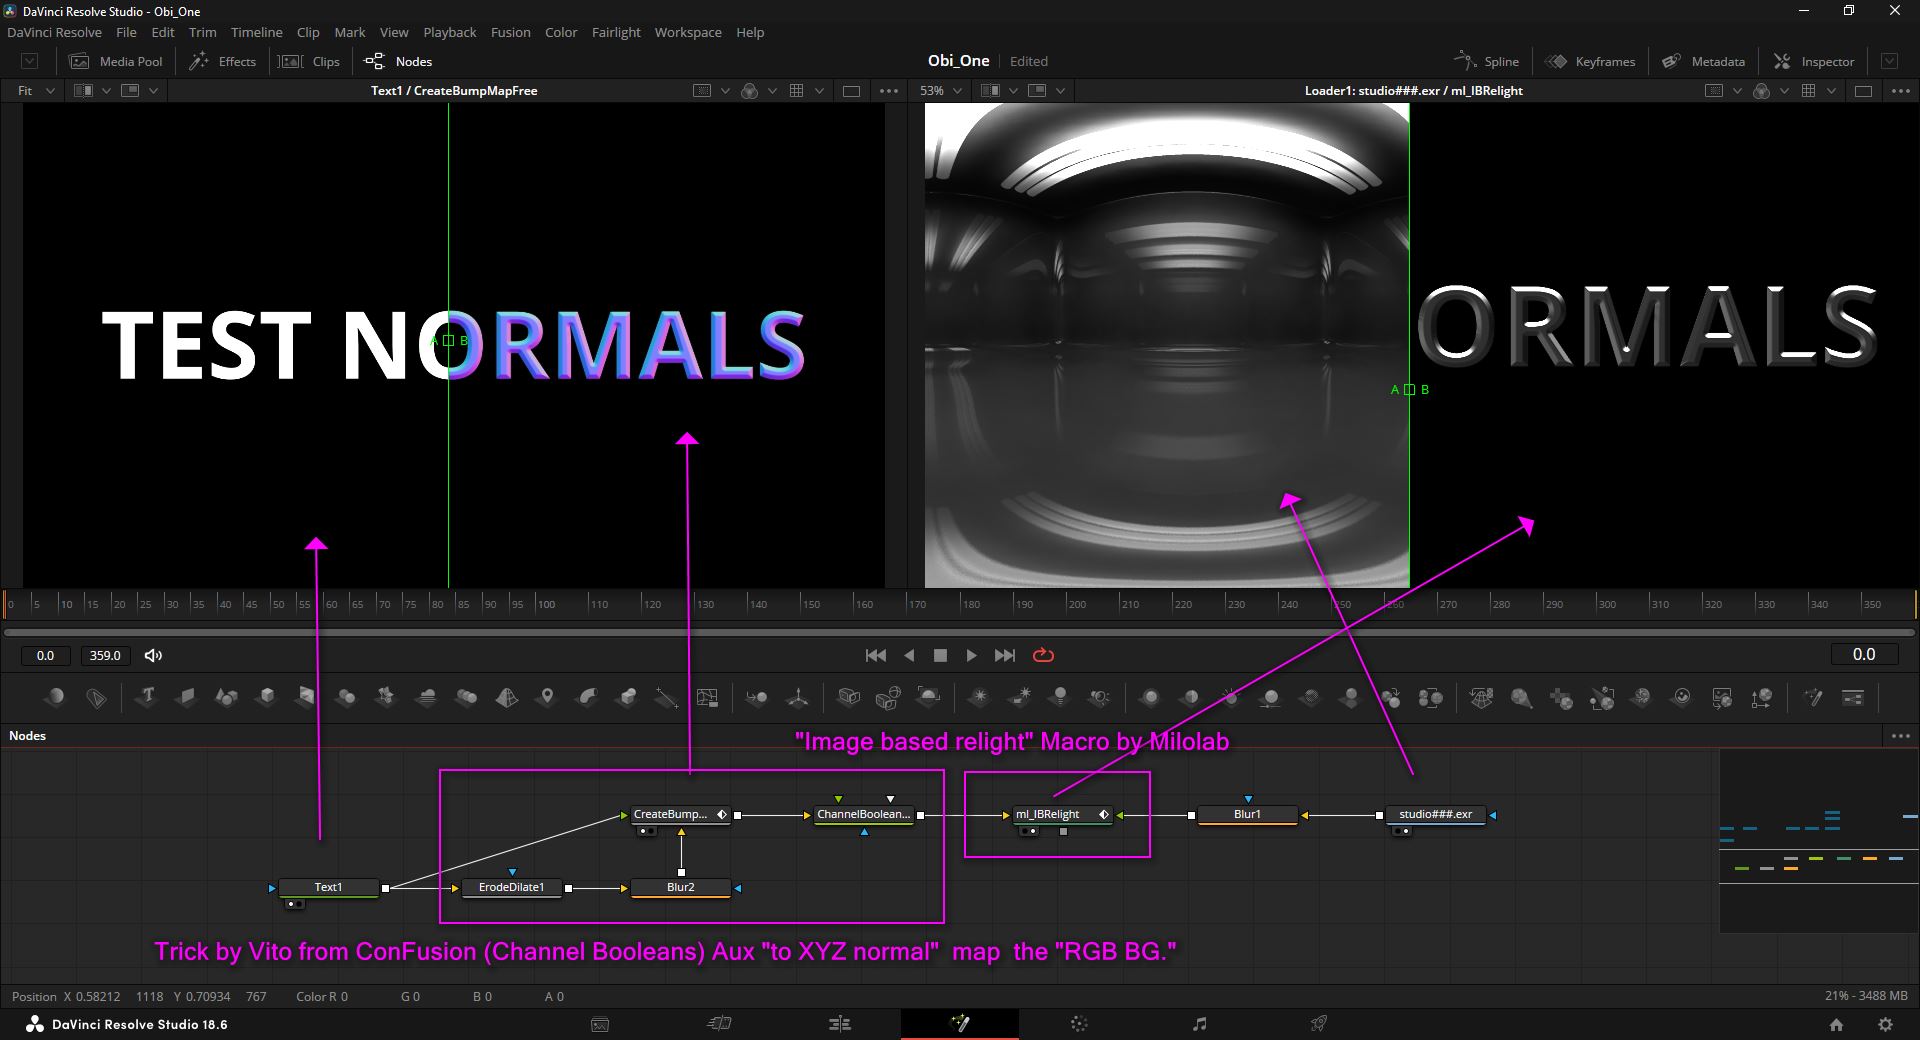Add an Image Plane 3D node
The width and height of the screenshot is (1920, 1040).
[186, 697]
